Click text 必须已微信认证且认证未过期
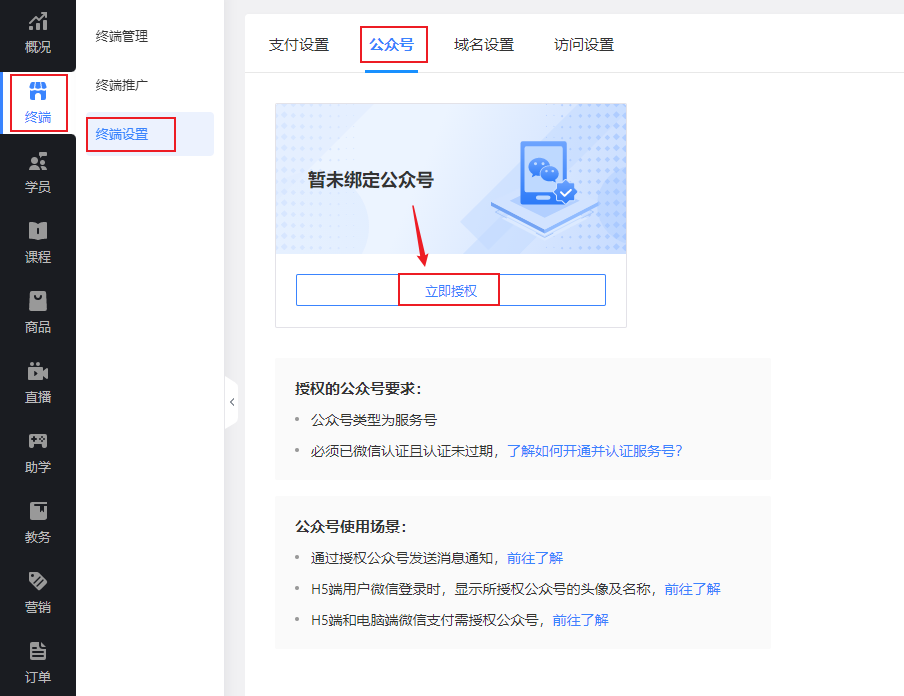 click(402, 451)
